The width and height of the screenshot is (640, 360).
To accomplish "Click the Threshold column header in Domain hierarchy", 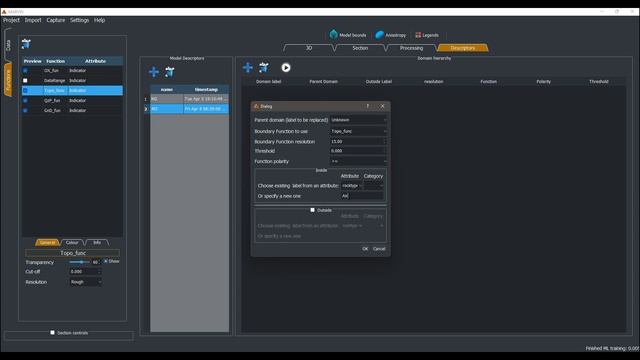I will pyautogui.click(x=598, y=82).
